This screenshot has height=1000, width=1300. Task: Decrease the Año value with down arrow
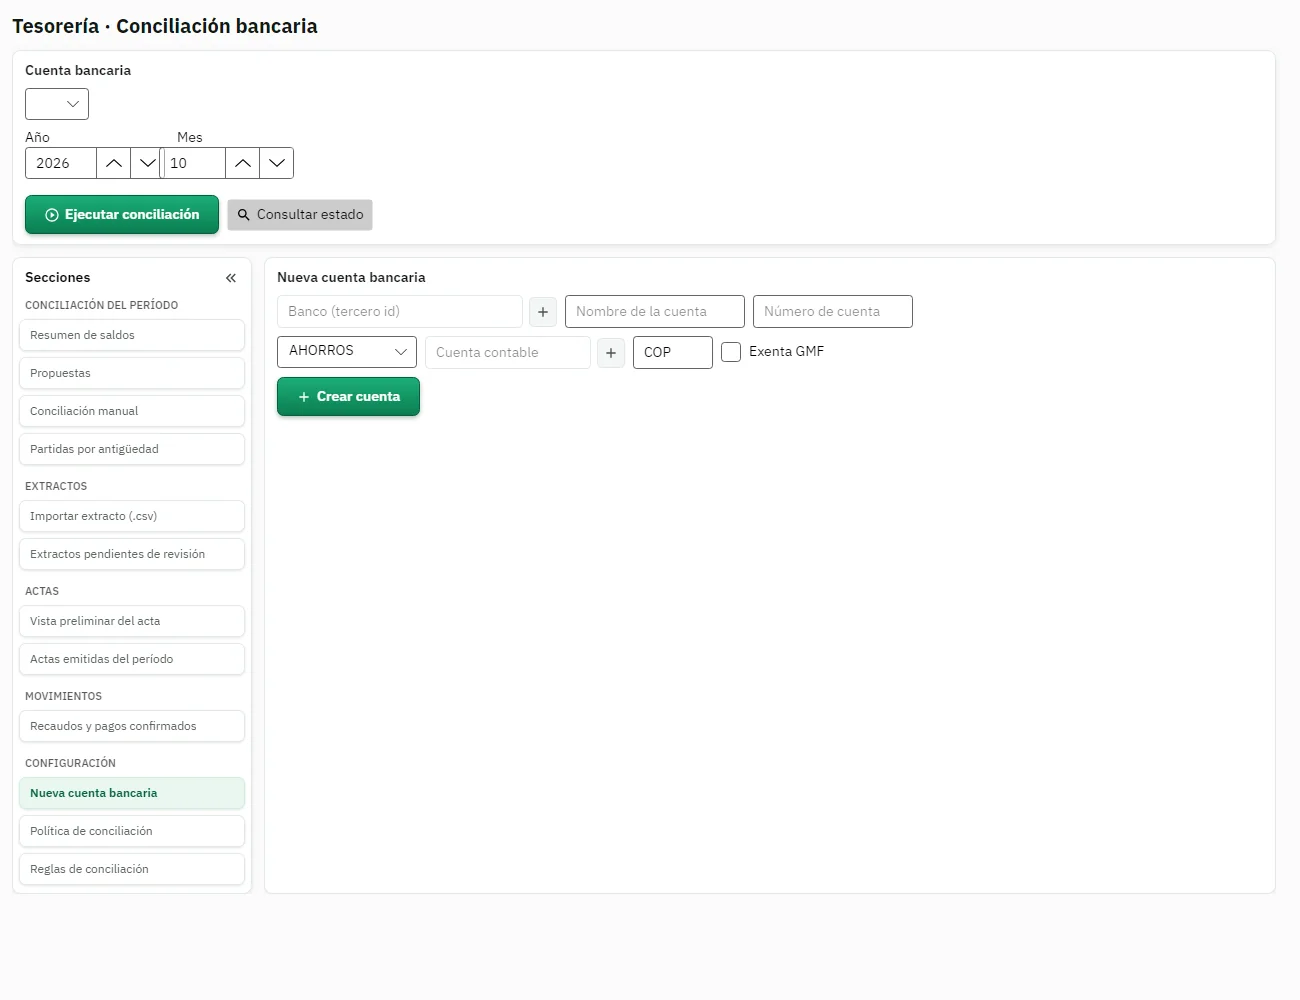(x=147, y=163)
